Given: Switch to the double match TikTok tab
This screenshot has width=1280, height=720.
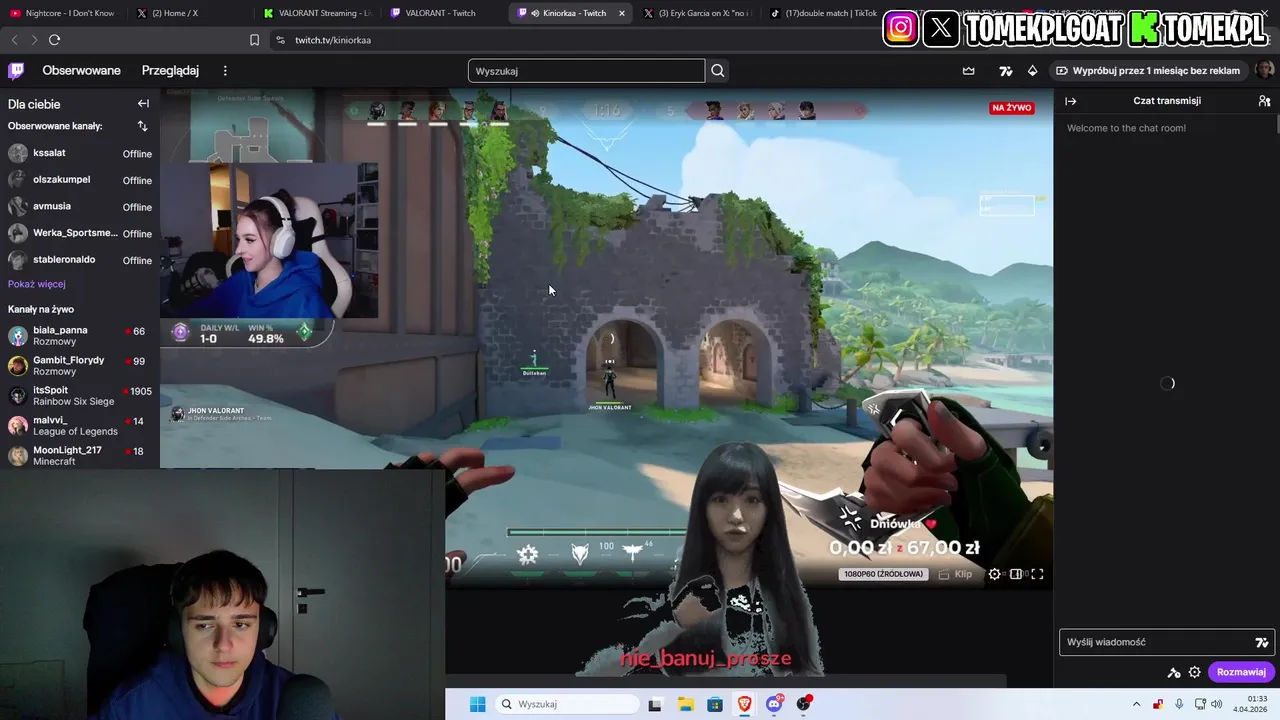Looking at the screenshot, I should [823, 13].
